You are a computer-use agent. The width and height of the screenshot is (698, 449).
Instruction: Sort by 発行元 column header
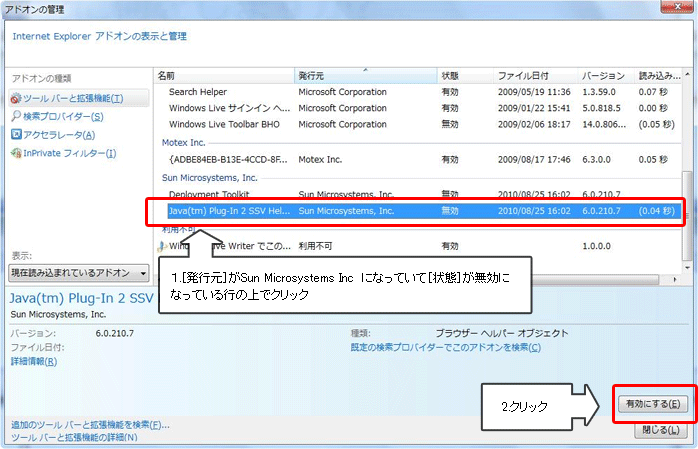tap(365, 76)
